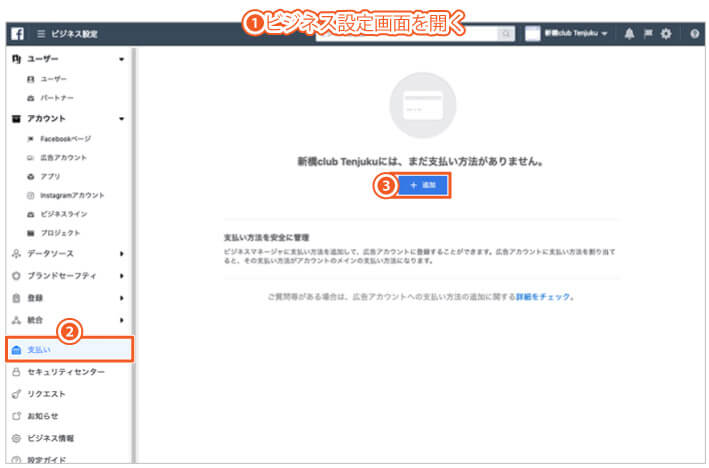Click the Facebookページ flag icon
The width and height of the screenshot is (709, 468).
[x=30, y=139]
